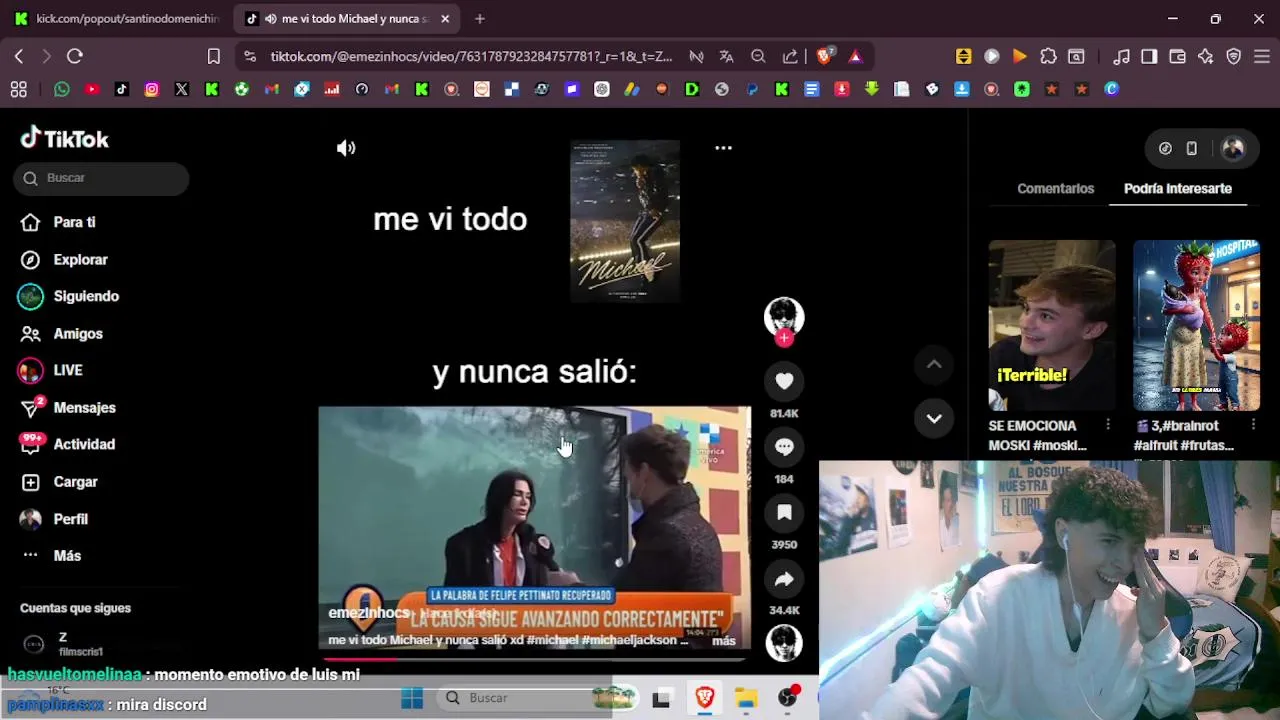The width and height of the screenshot is (1280, 720).
Task: Bookmark this page icon
Action: [x=213, y=56]
